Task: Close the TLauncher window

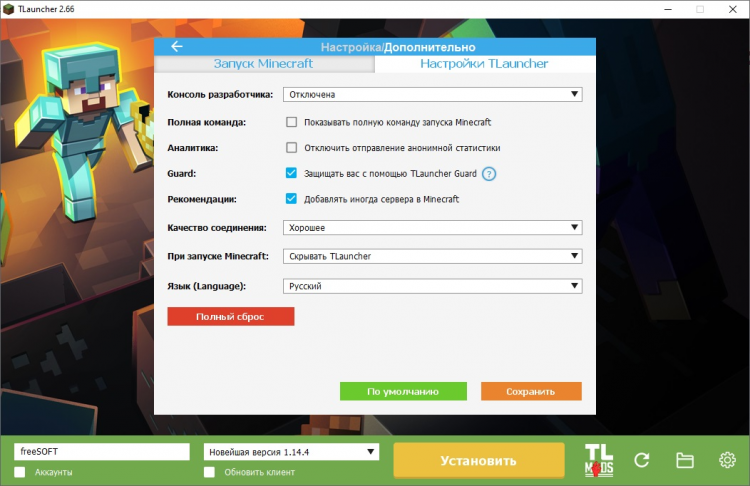Action: (x=732, y=9)
